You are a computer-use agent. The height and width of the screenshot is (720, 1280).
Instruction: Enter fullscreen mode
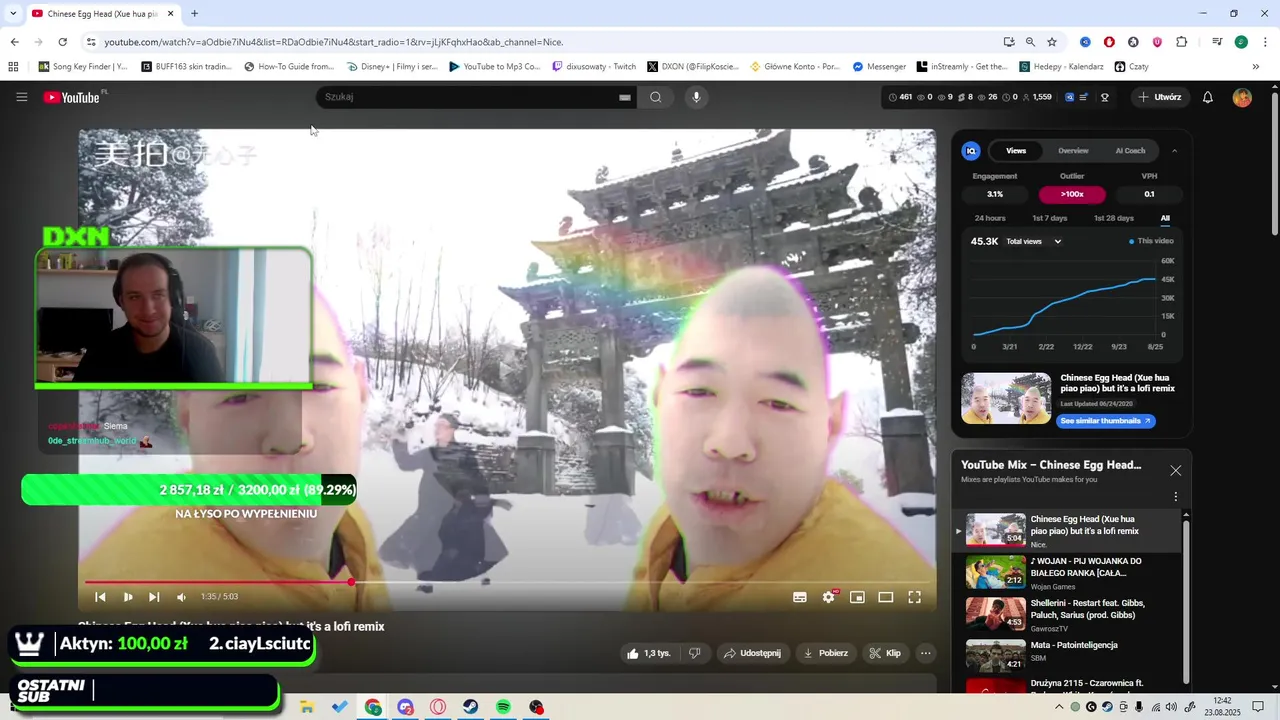[914, 597]
